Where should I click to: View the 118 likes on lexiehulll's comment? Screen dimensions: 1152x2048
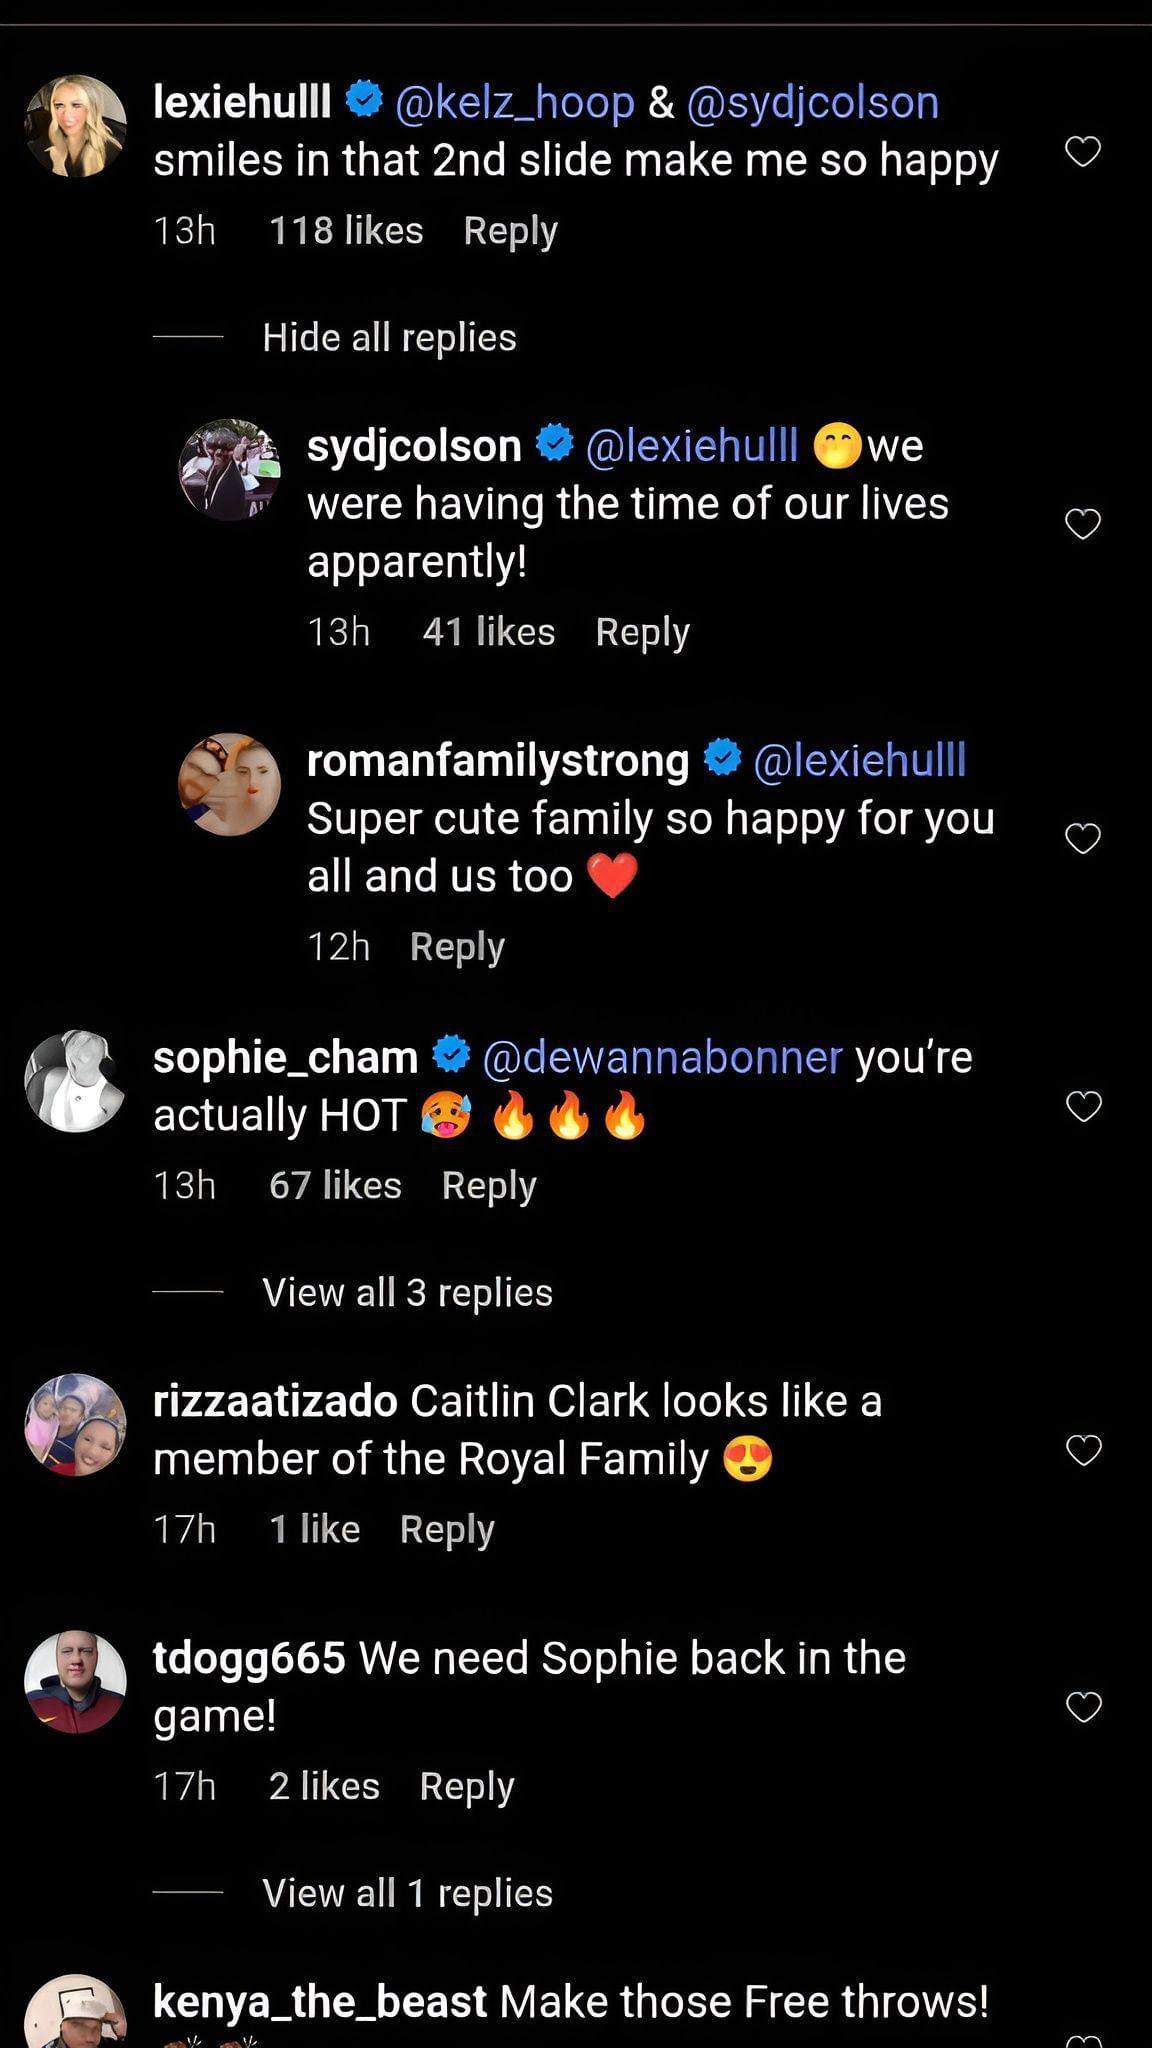(x=346, y=231)
